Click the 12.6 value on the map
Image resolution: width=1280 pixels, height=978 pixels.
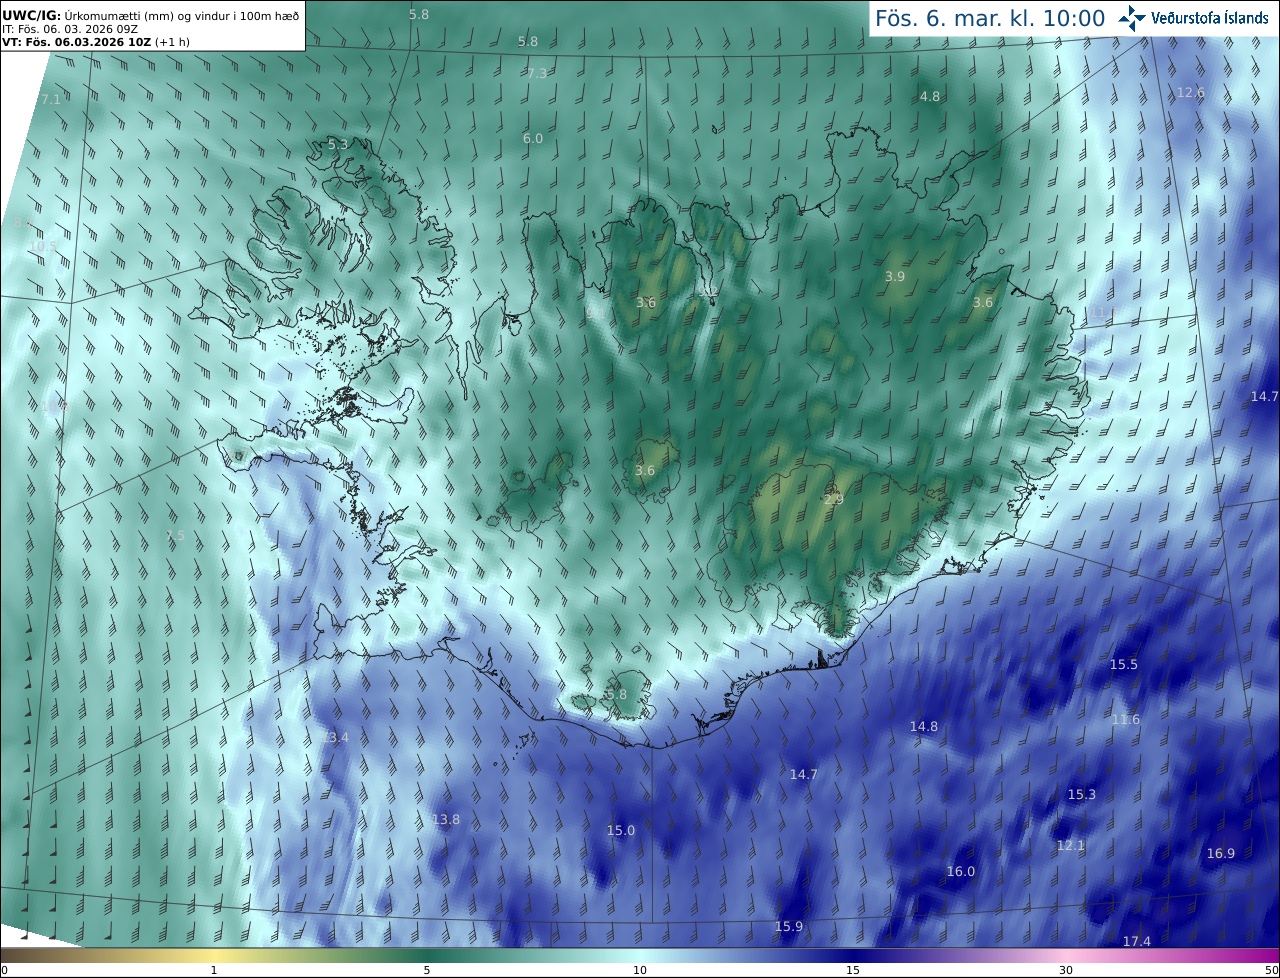1190,93
